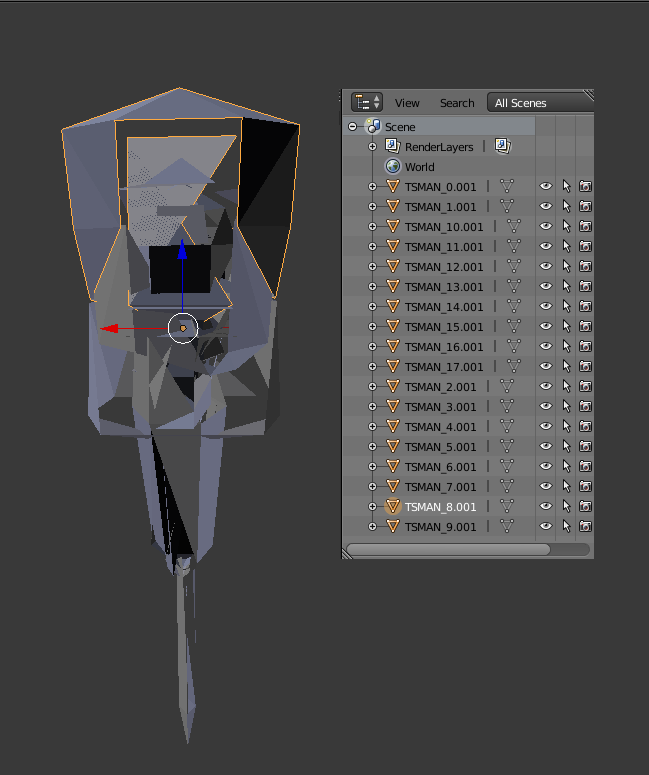Click the Scene datablock icon

click(x=374, y=127)
